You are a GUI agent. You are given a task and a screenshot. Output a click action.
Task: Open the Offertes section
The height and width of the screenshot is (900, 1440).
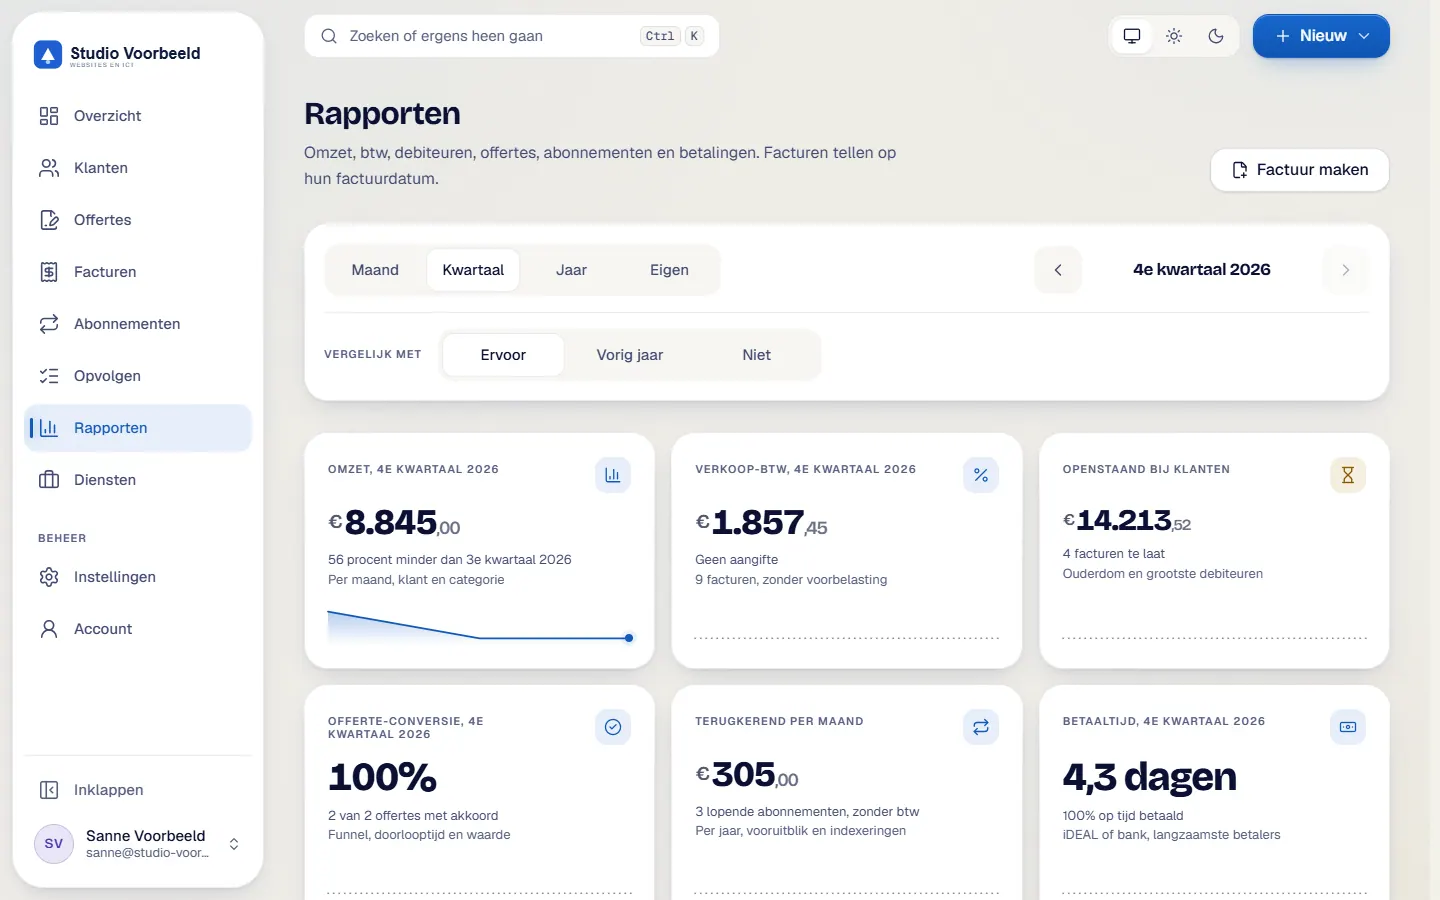pos(138,220)
